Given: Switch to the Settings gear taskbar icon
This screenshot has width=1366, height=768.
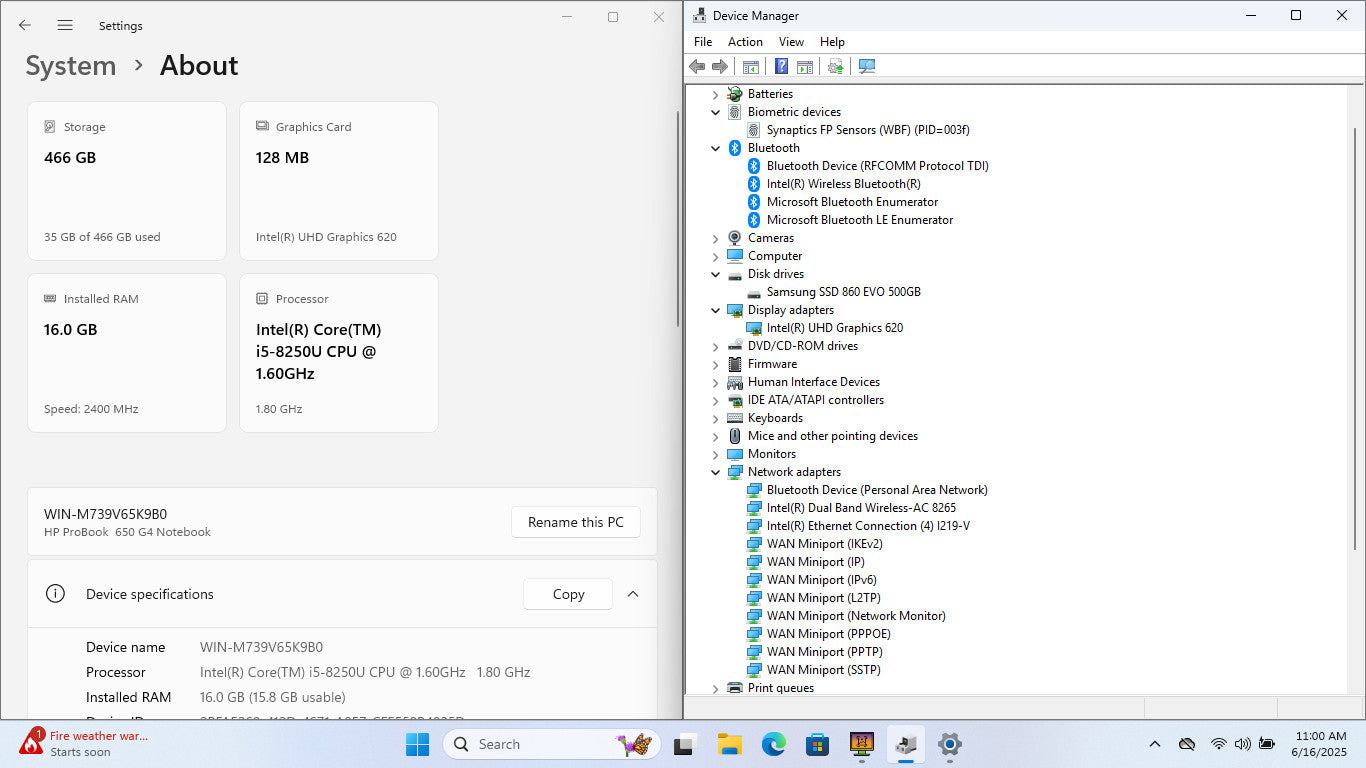Looking at the screenshot, I should click(x=950, y=744).
